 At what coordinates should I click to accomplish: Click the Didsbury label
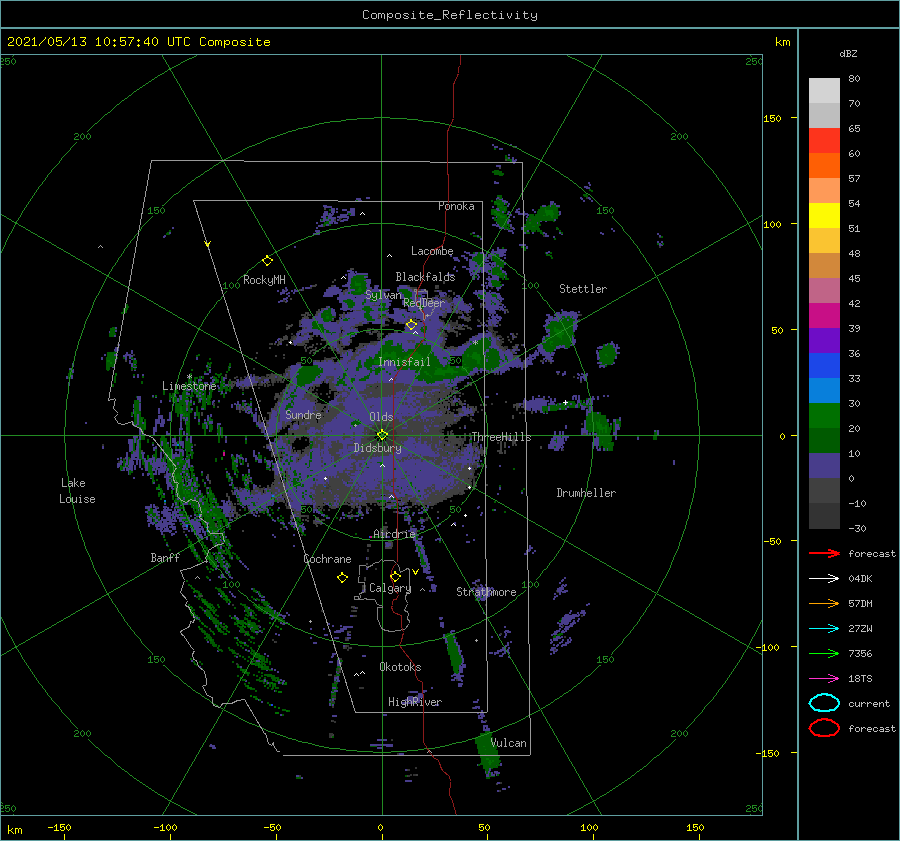click(x=378, y=448)
